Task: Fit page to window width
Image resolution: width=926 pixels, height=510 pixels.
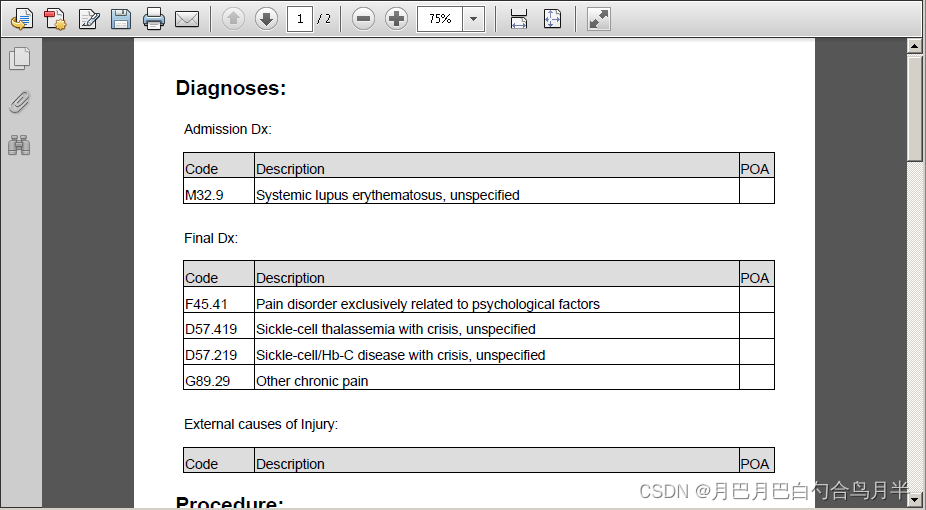Action: pos(519,19)
